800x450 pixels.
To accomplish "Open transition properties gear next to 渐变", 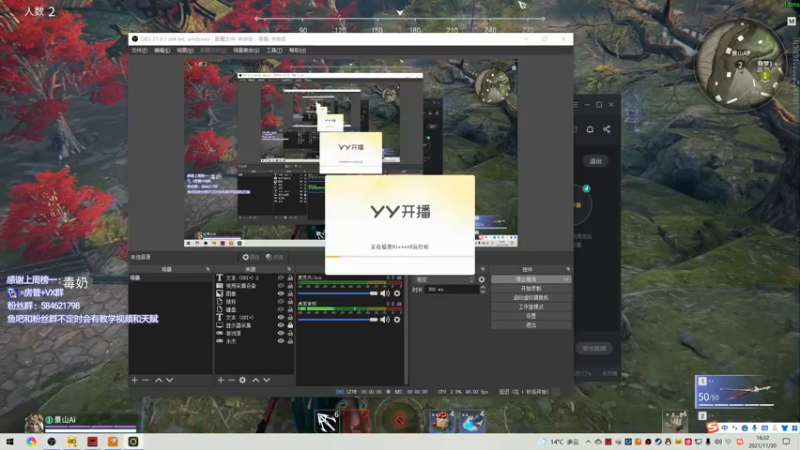I will coord(482,280).
